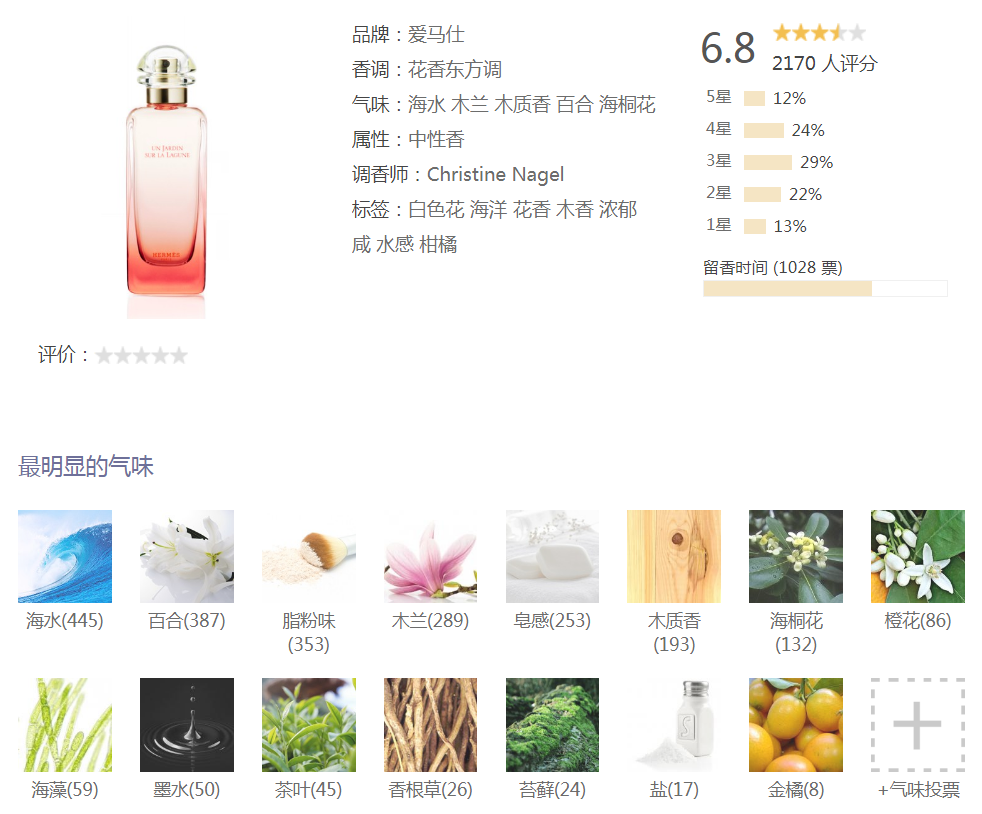This screenshot has height=814, width=982.
Task: Click scent note 海水 in 气味 row
Action: coord(426,105)
